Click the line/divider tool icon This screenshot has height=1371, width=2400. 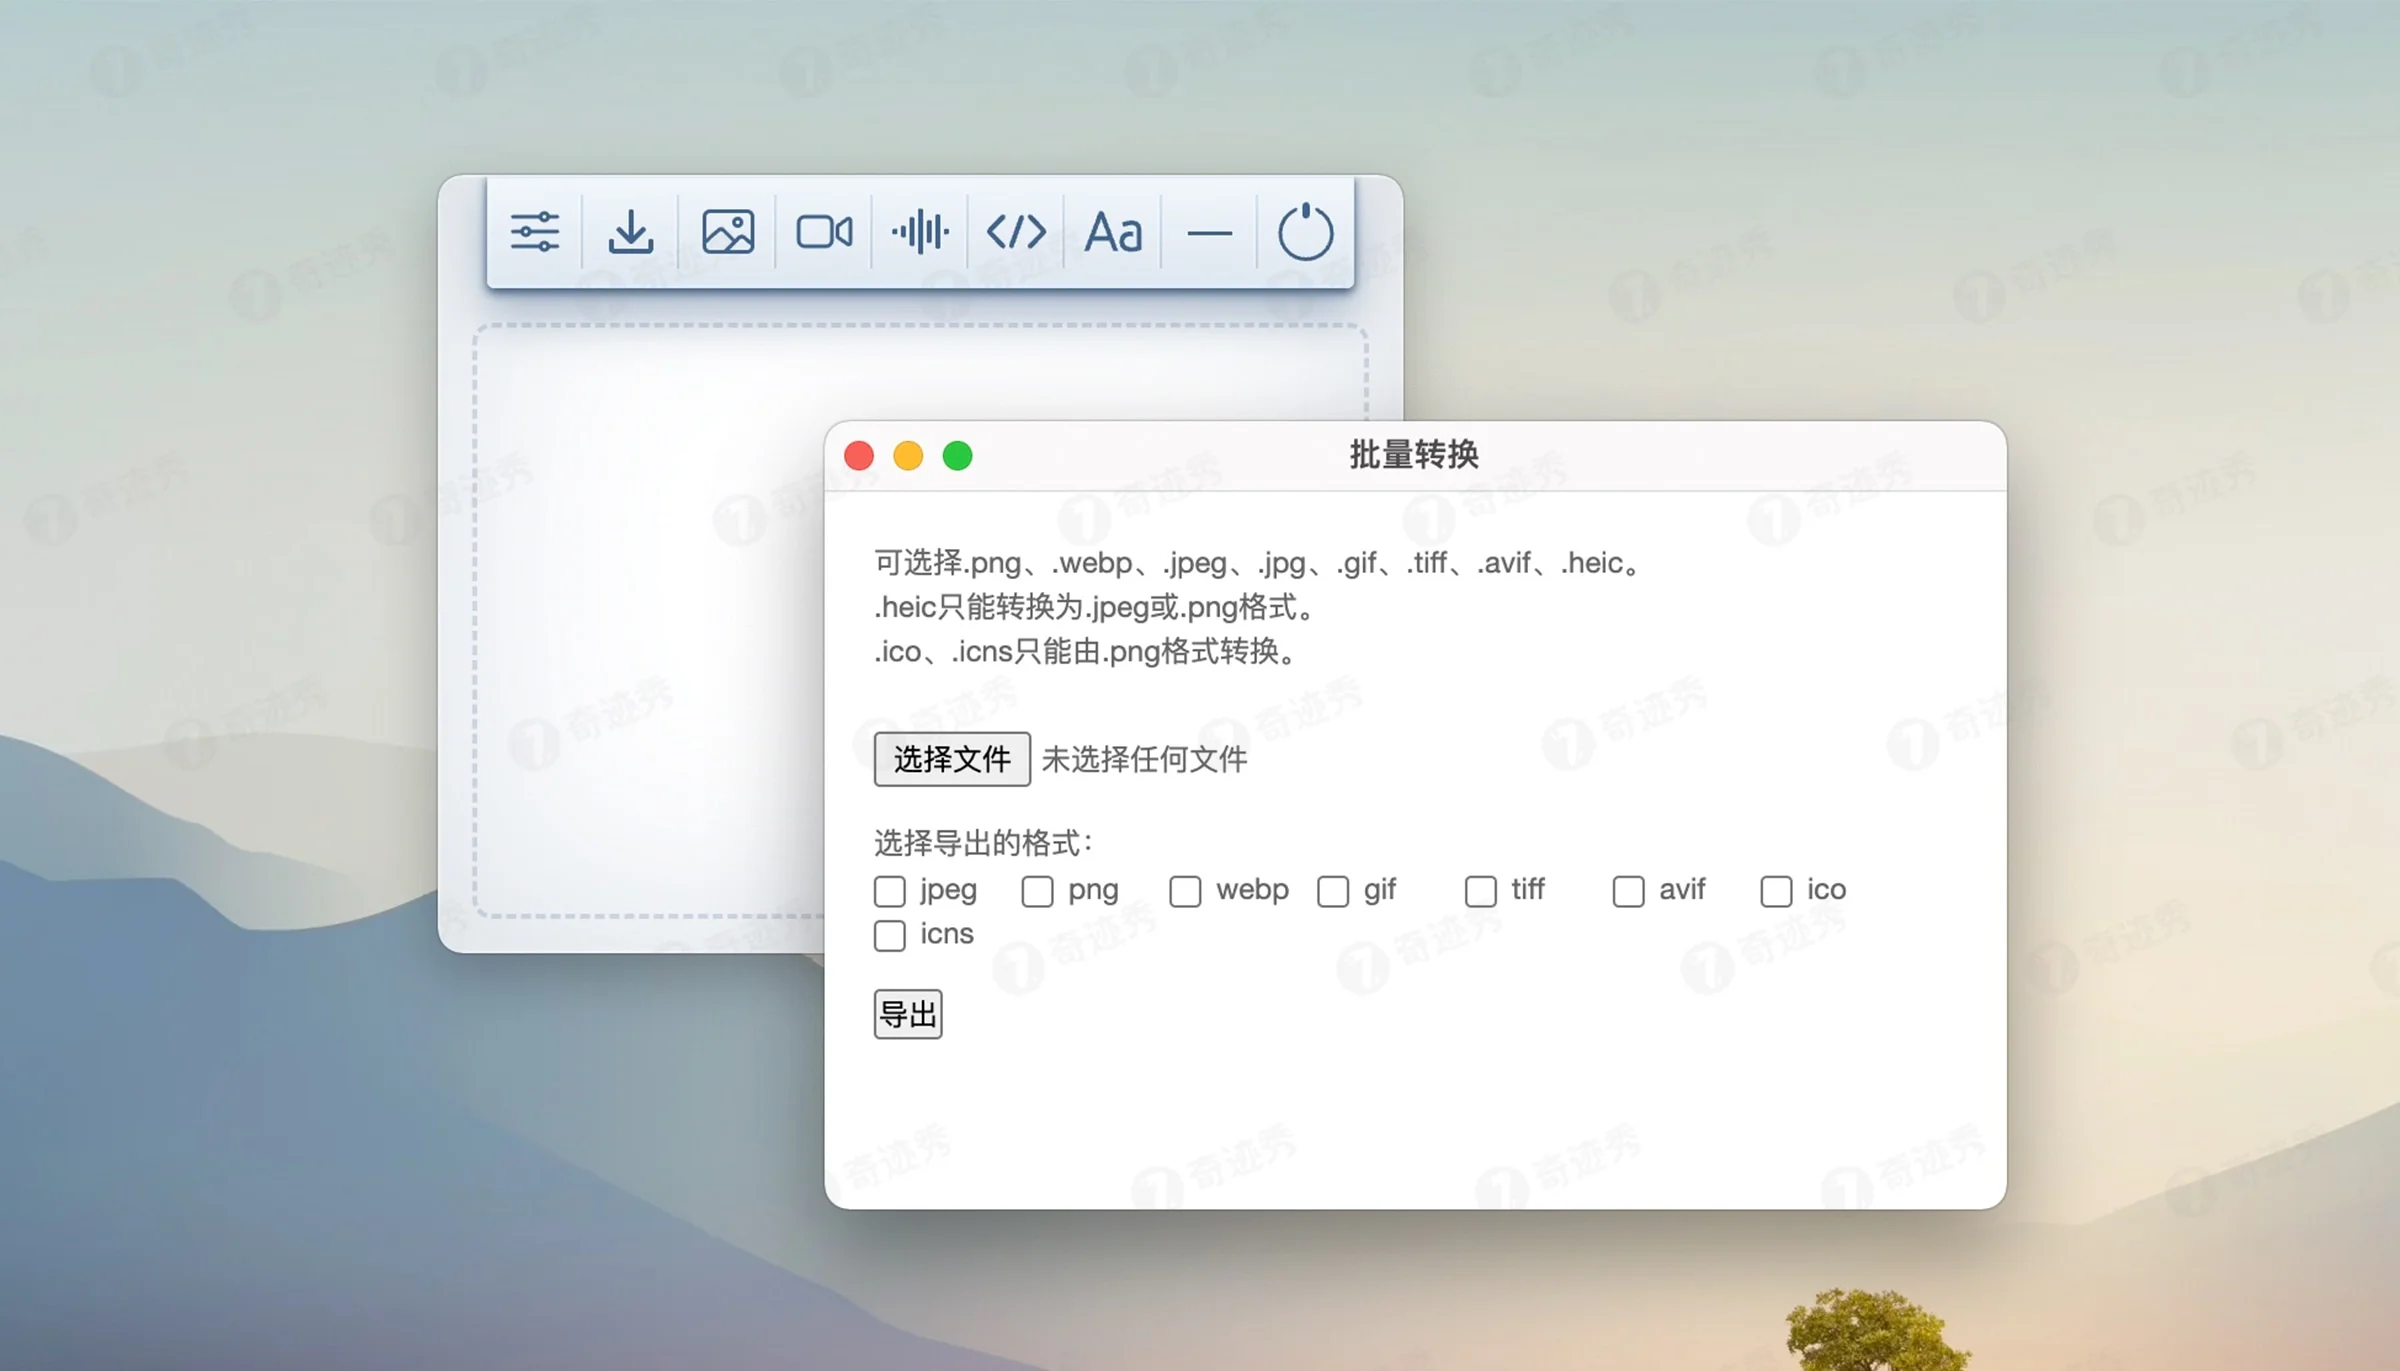[1210, 231]
